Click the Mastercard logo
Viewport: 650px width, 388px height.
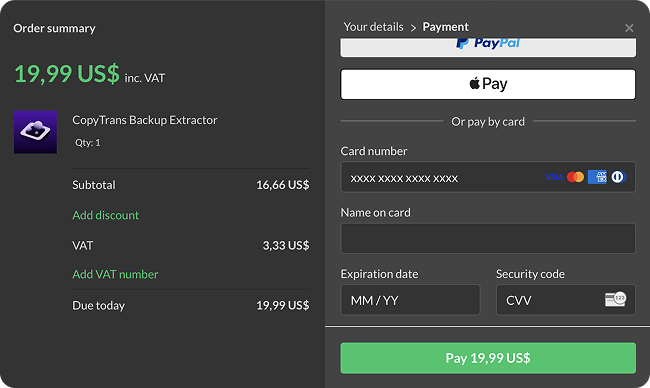(x=575, y=177)
